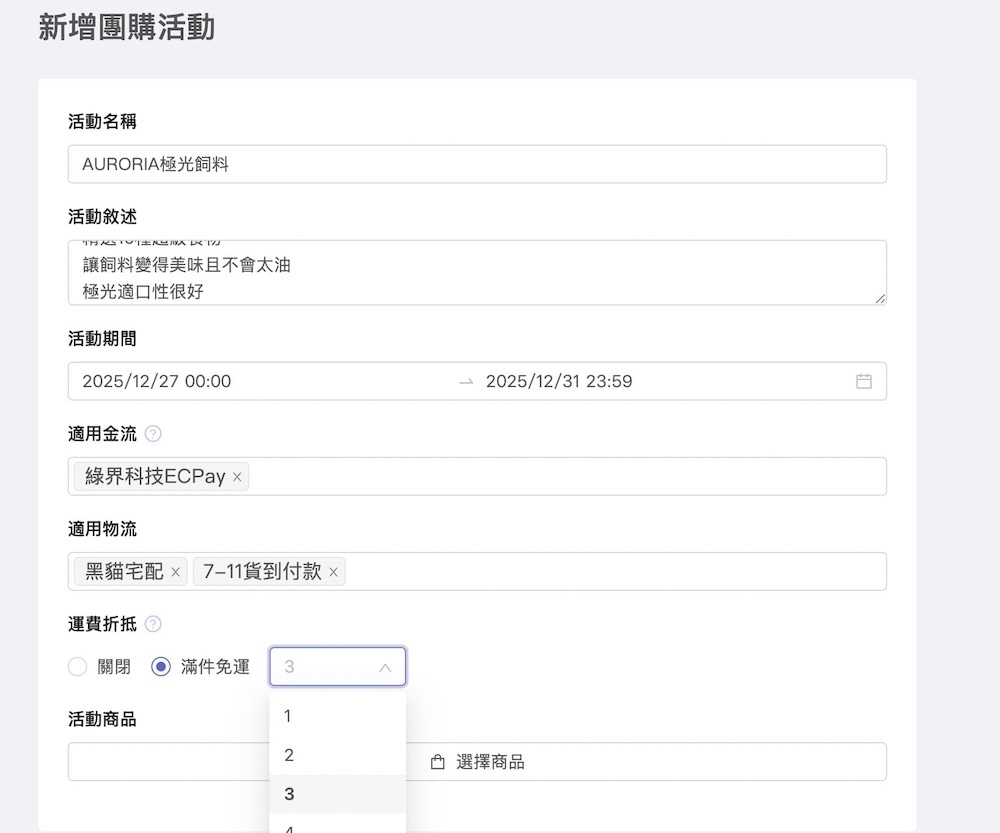Choose option 2 in the dropdown list
This screenshot has width=1000, height=833.
[x=337, y=755]
